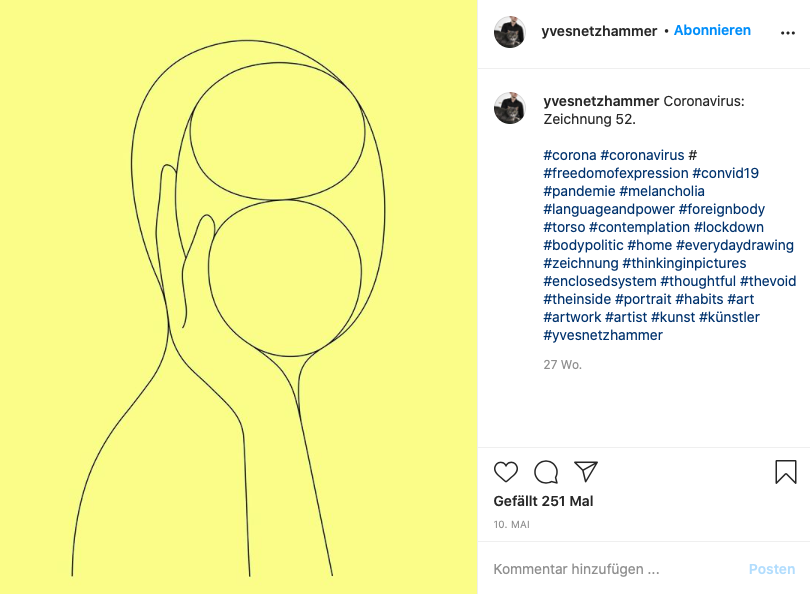Click the header profile avatar
Screen dimensions: 810x594
pos(510,32)
